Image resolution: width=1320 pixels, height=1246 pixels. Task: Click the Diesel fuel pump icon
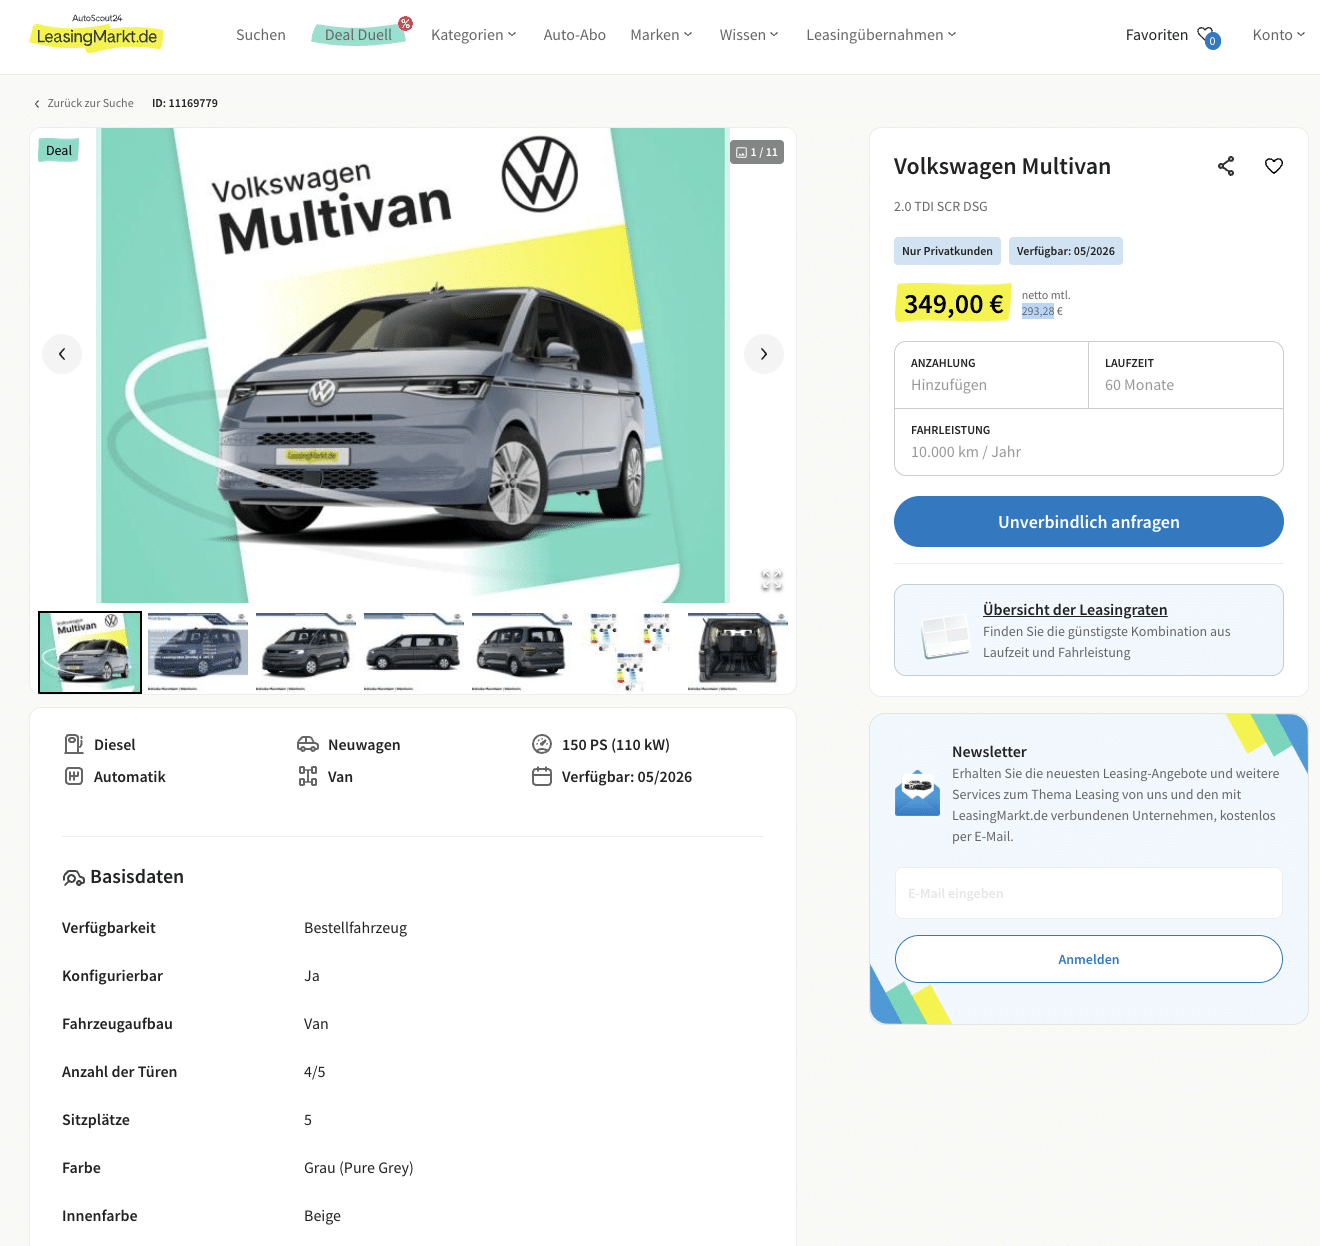(x=74, y=744)
